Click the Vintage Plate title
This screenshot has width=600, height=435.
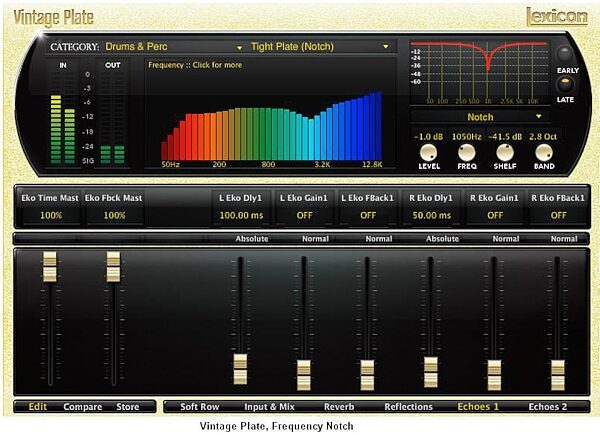54,18
